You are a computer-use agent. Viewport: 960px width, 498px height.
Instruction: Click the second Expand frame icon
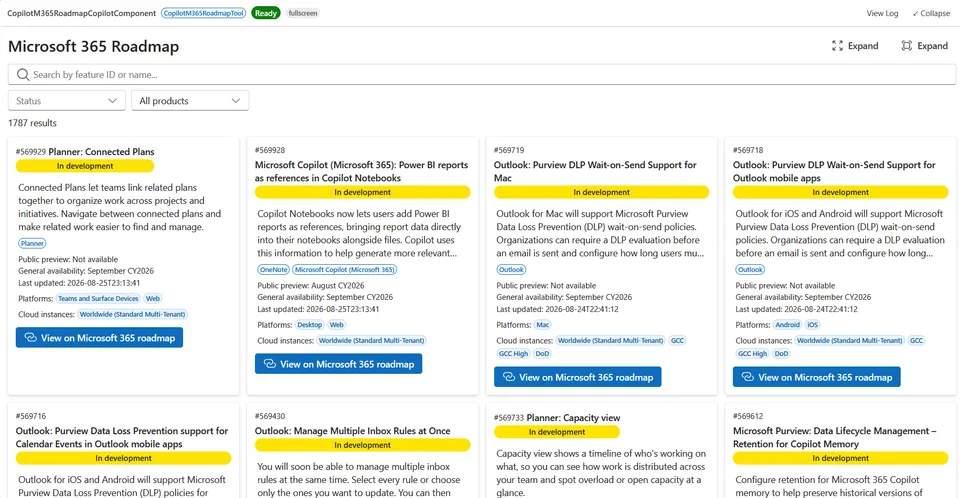coord(907,46)
